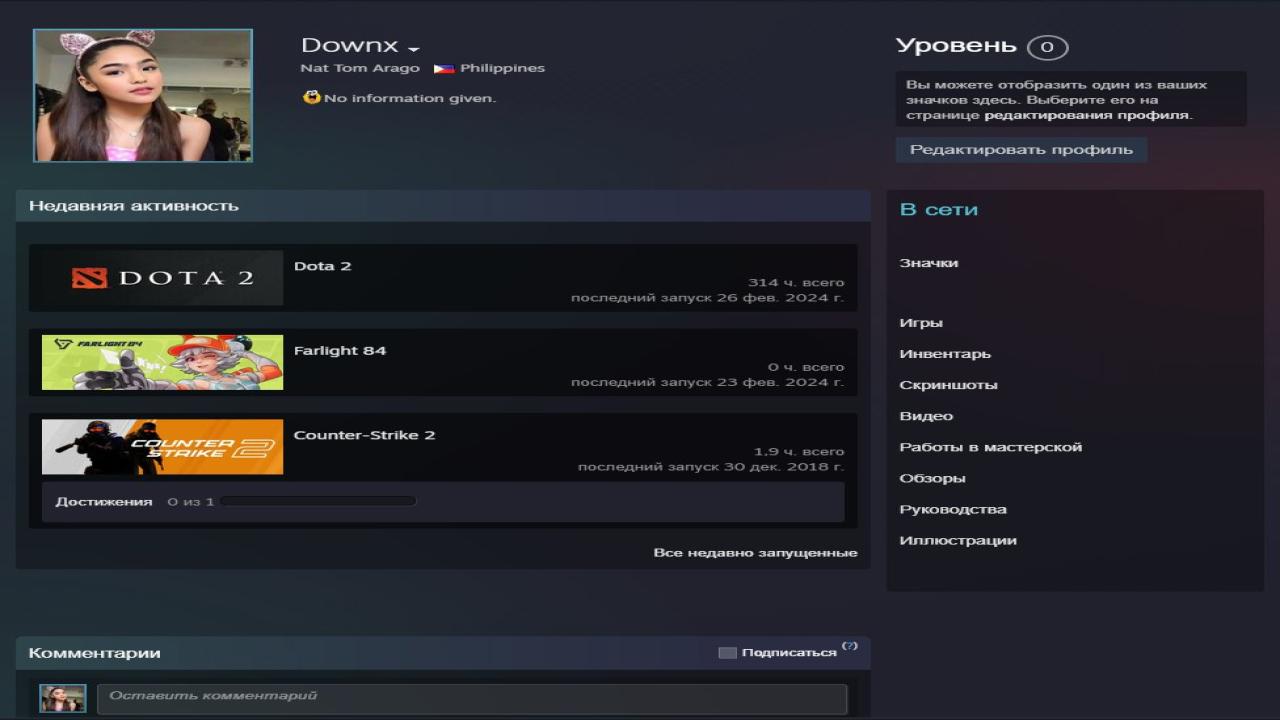Open the Farlight 84 game banner
Viewport: 1280px width, 720px height.
[162, 362]
